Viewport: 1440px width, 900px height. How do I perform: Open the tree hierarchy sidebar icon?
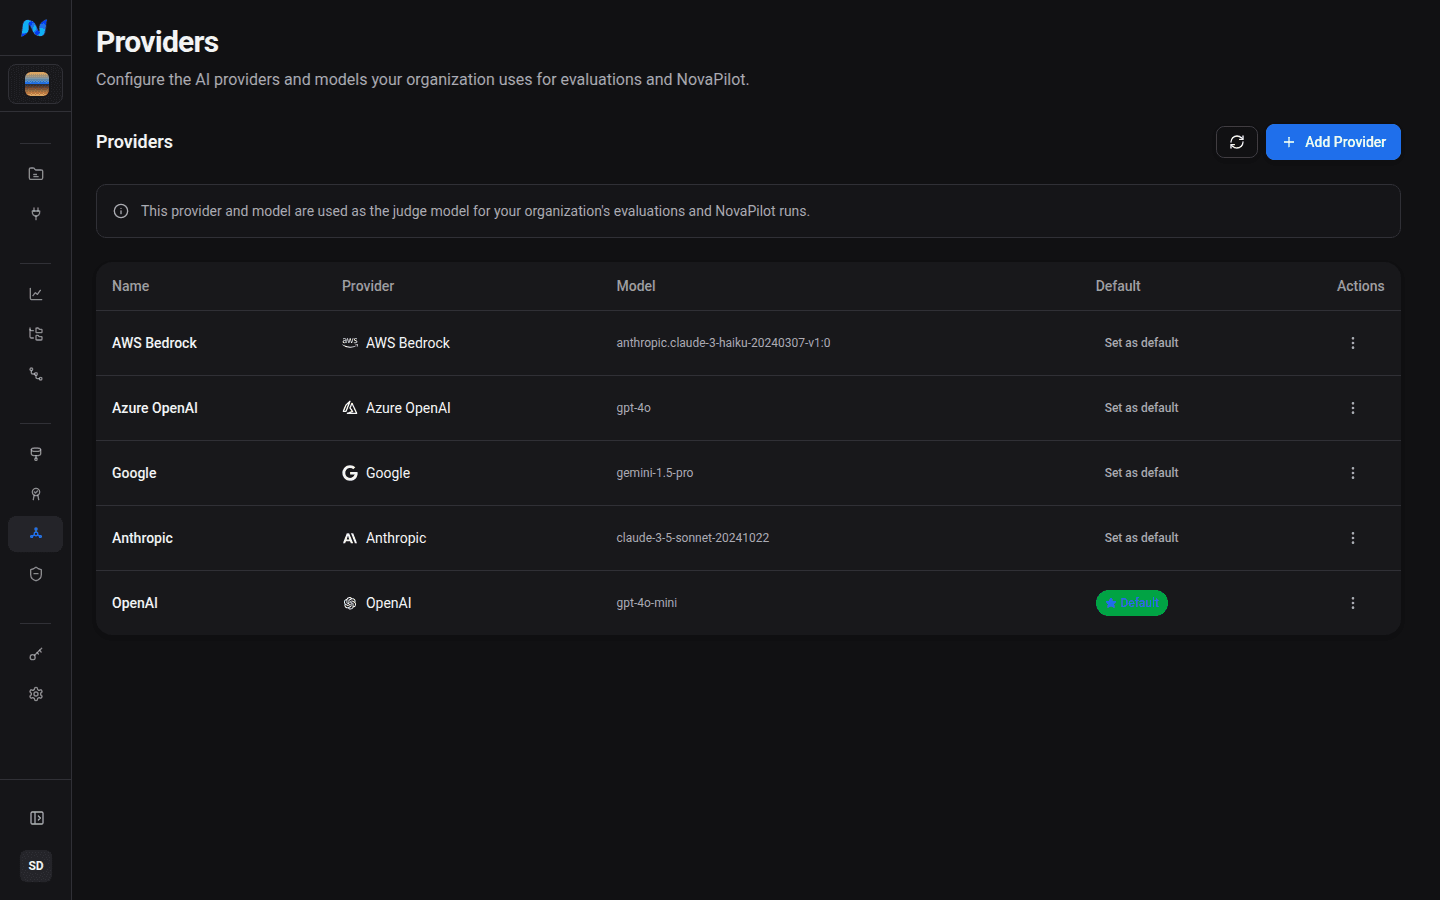pyautogui.click(x=36, y=334)
